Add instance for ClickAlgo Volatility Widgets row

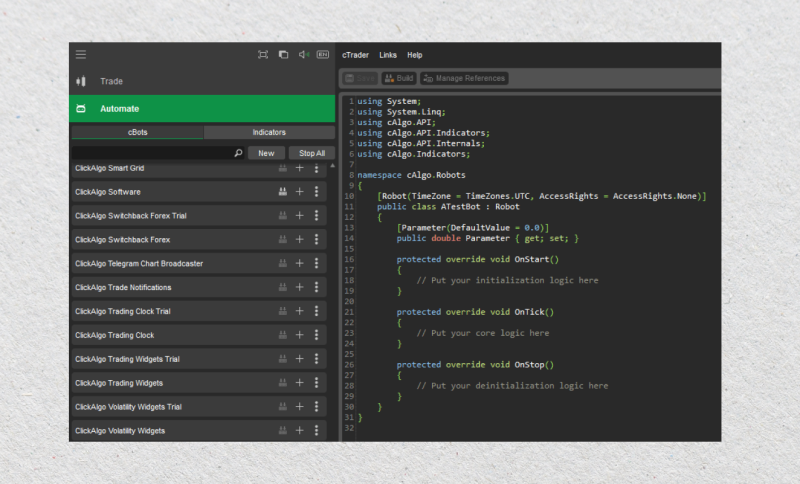click(299, 431)
